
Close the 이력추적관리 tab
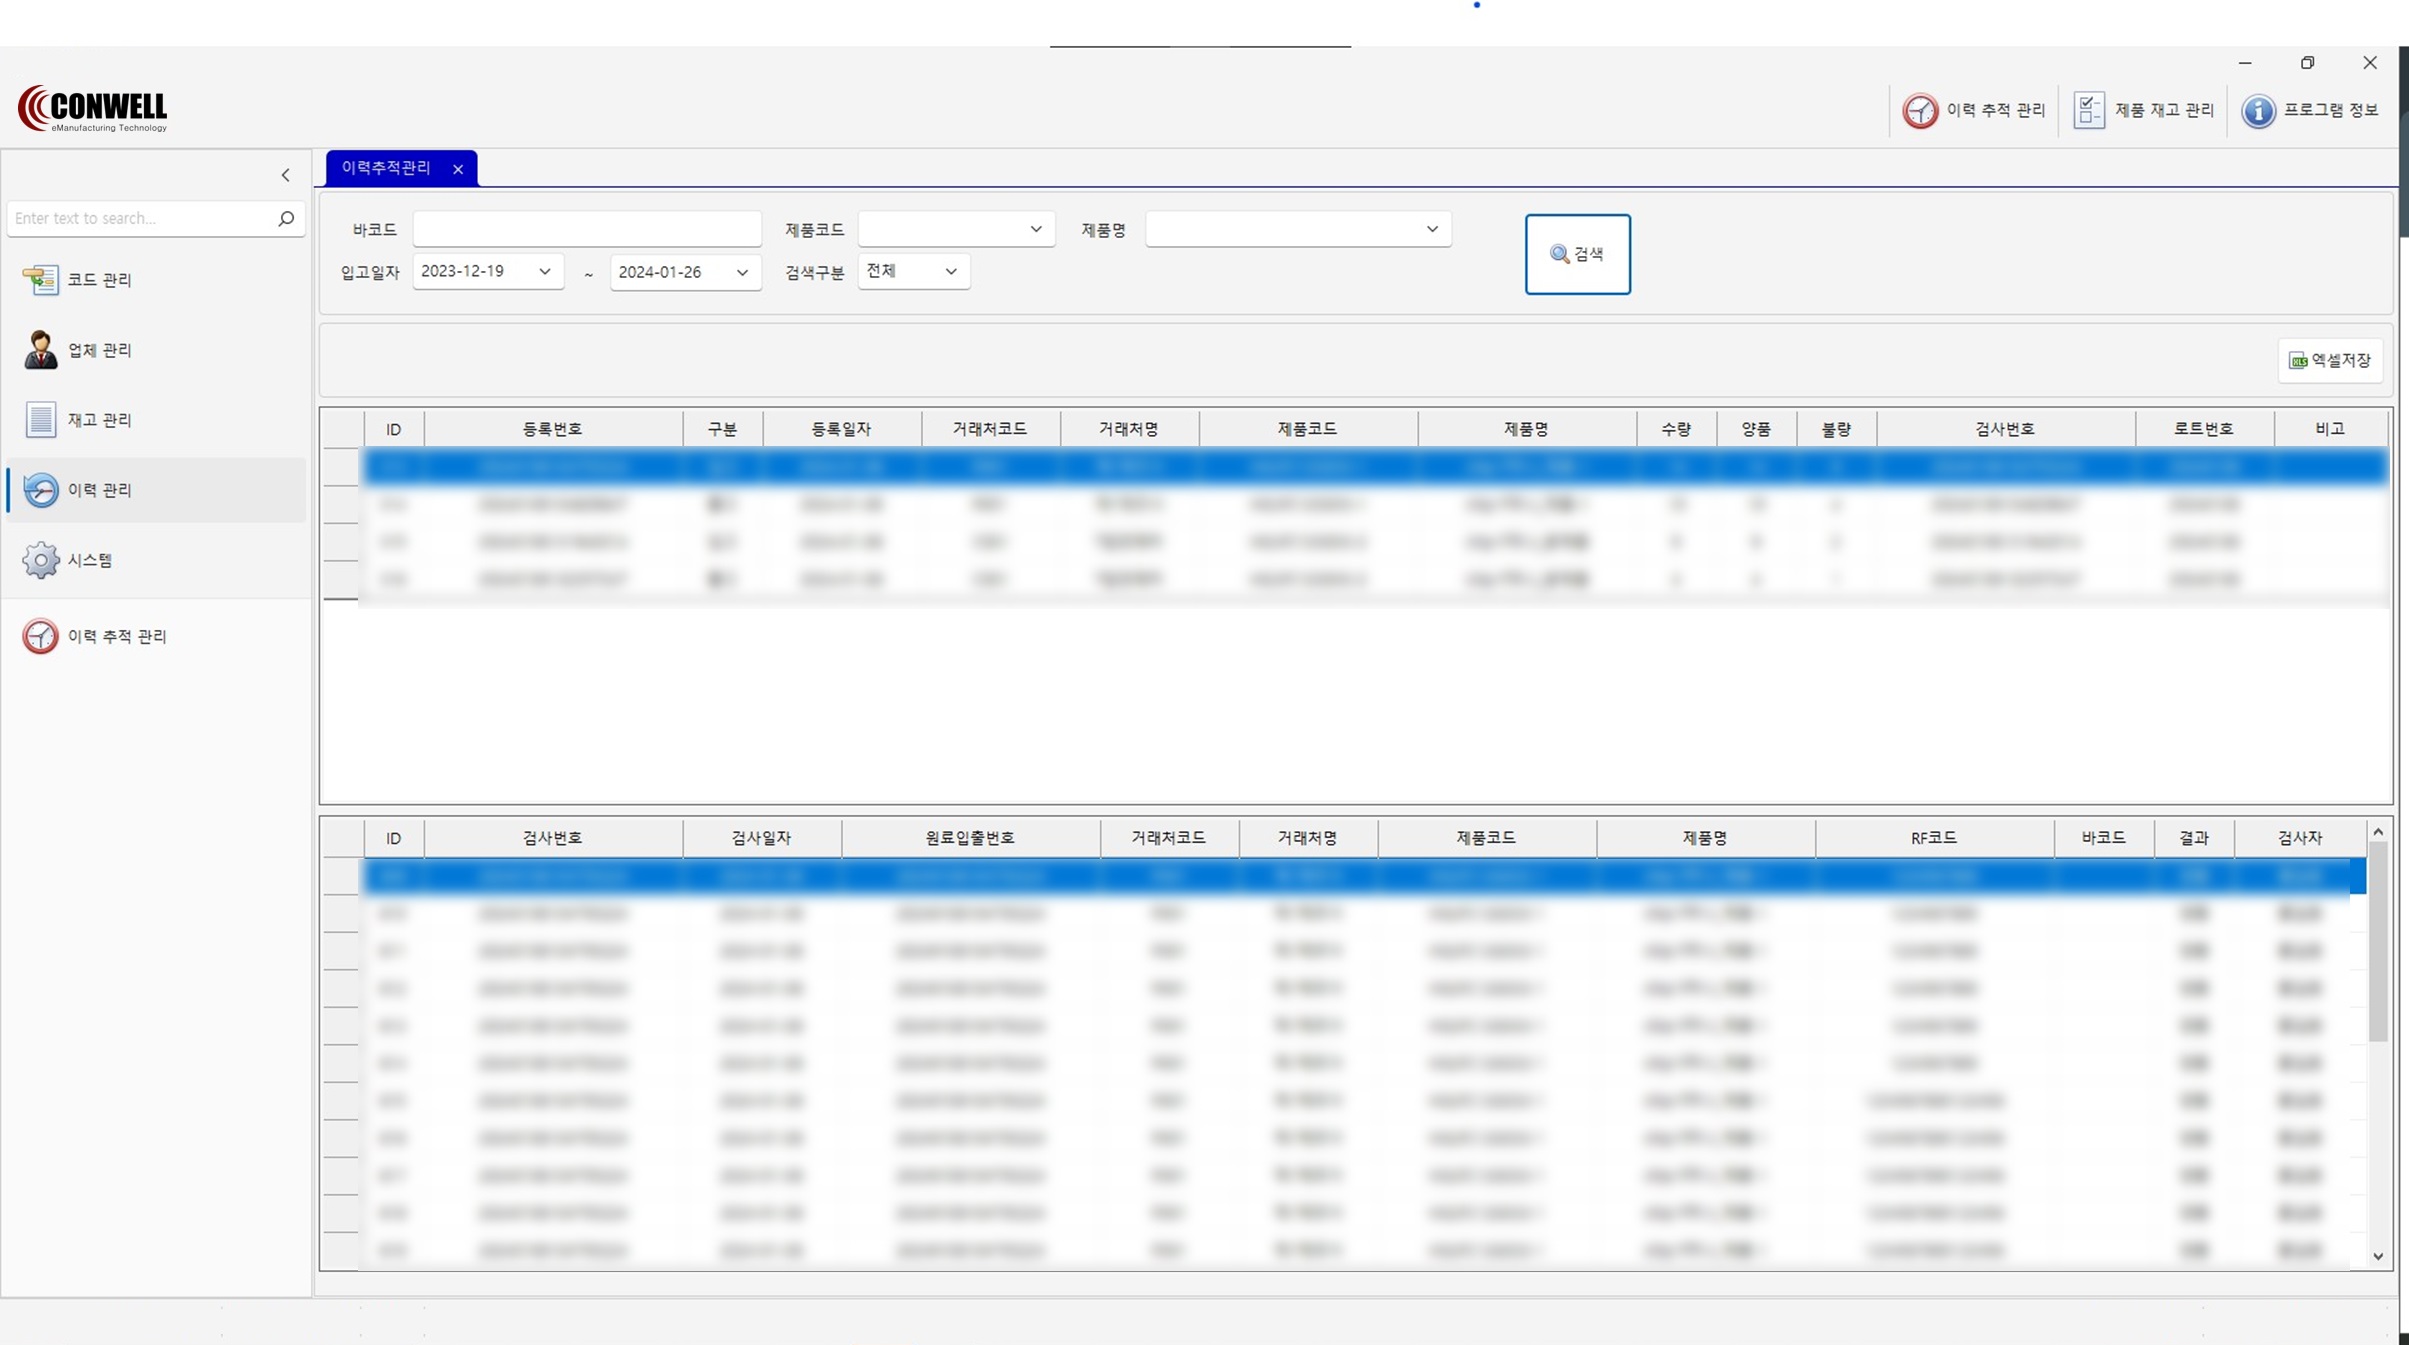458,169
